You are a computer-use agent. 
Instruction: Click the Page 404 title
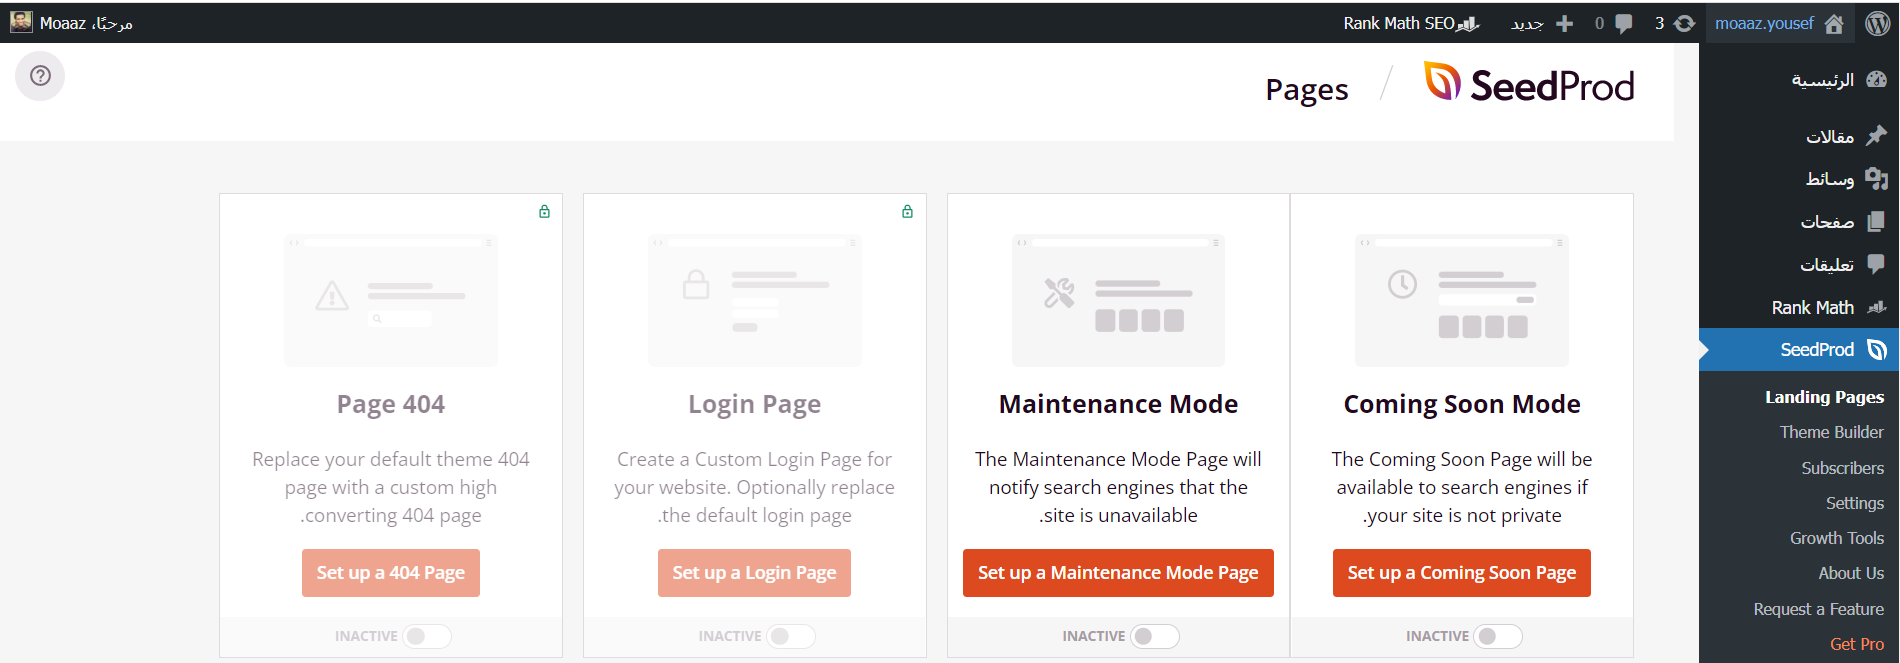(x=391, y=404)
